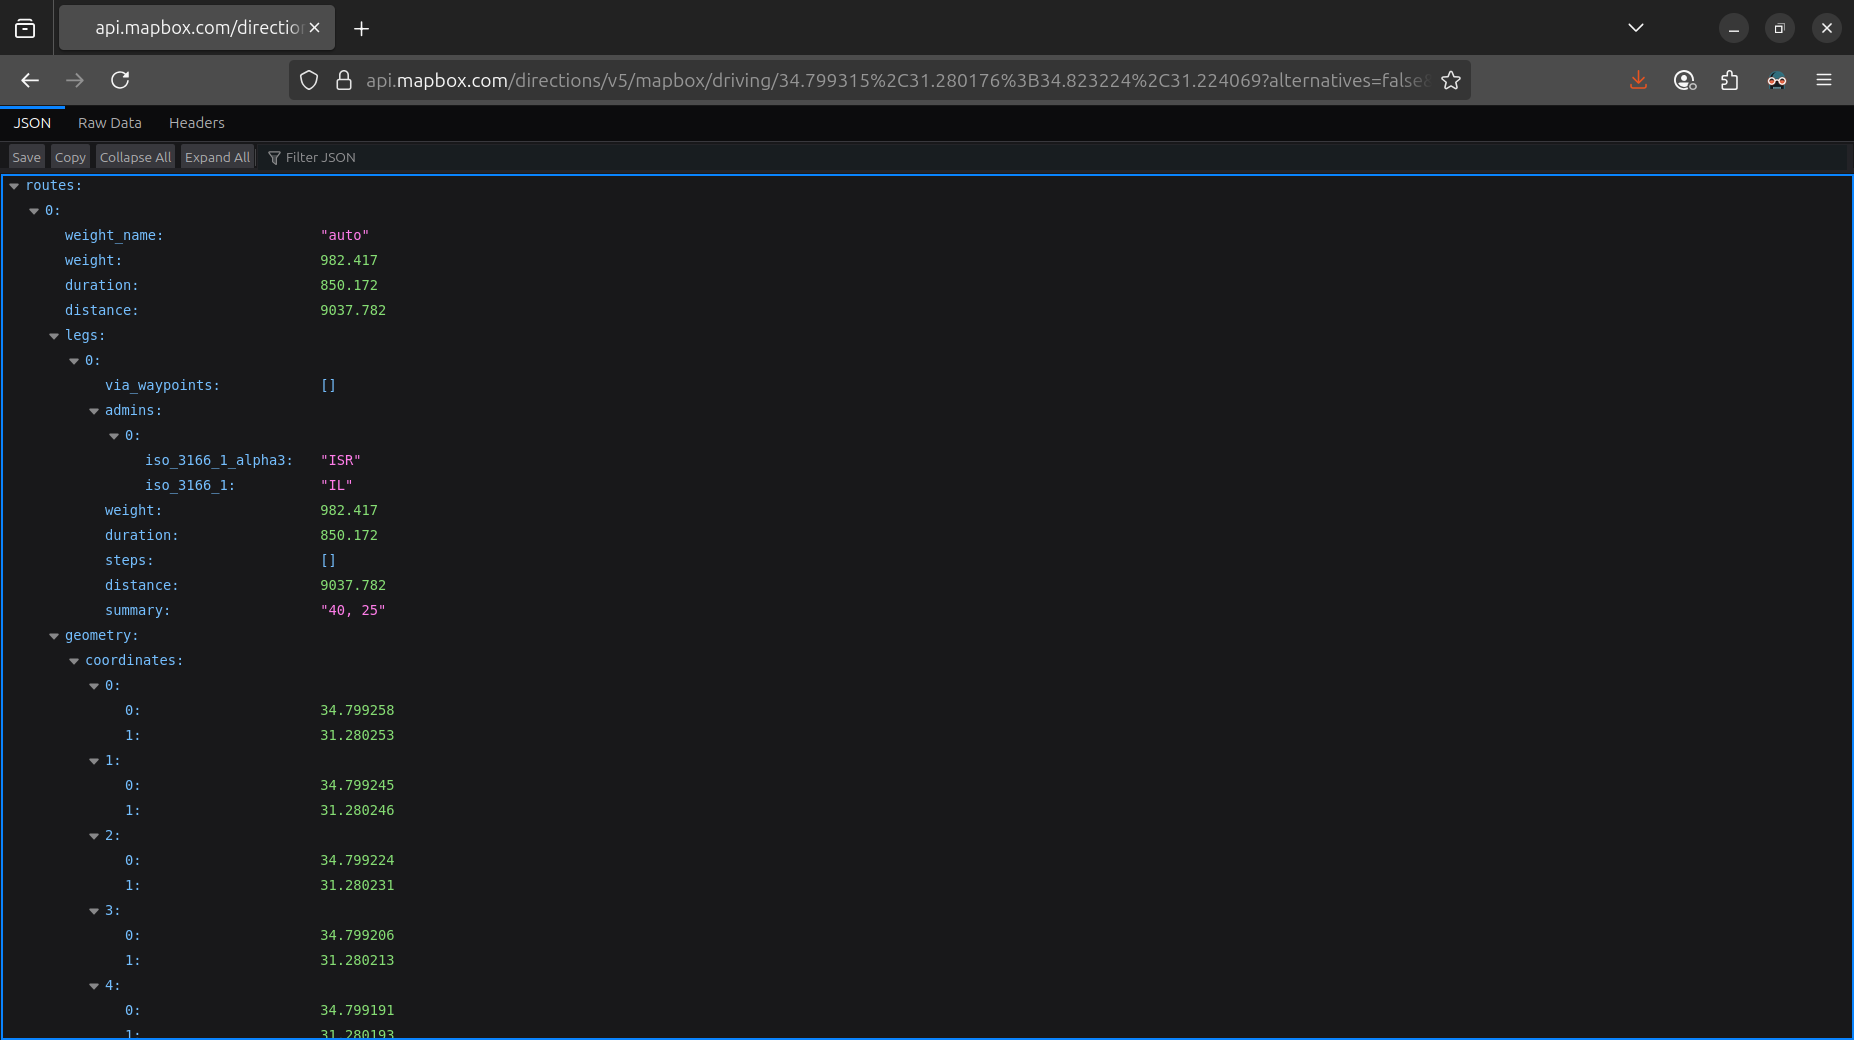Collapse the coordinates node
Screen dimensions: 1854x1040
(x=74, y=661)
